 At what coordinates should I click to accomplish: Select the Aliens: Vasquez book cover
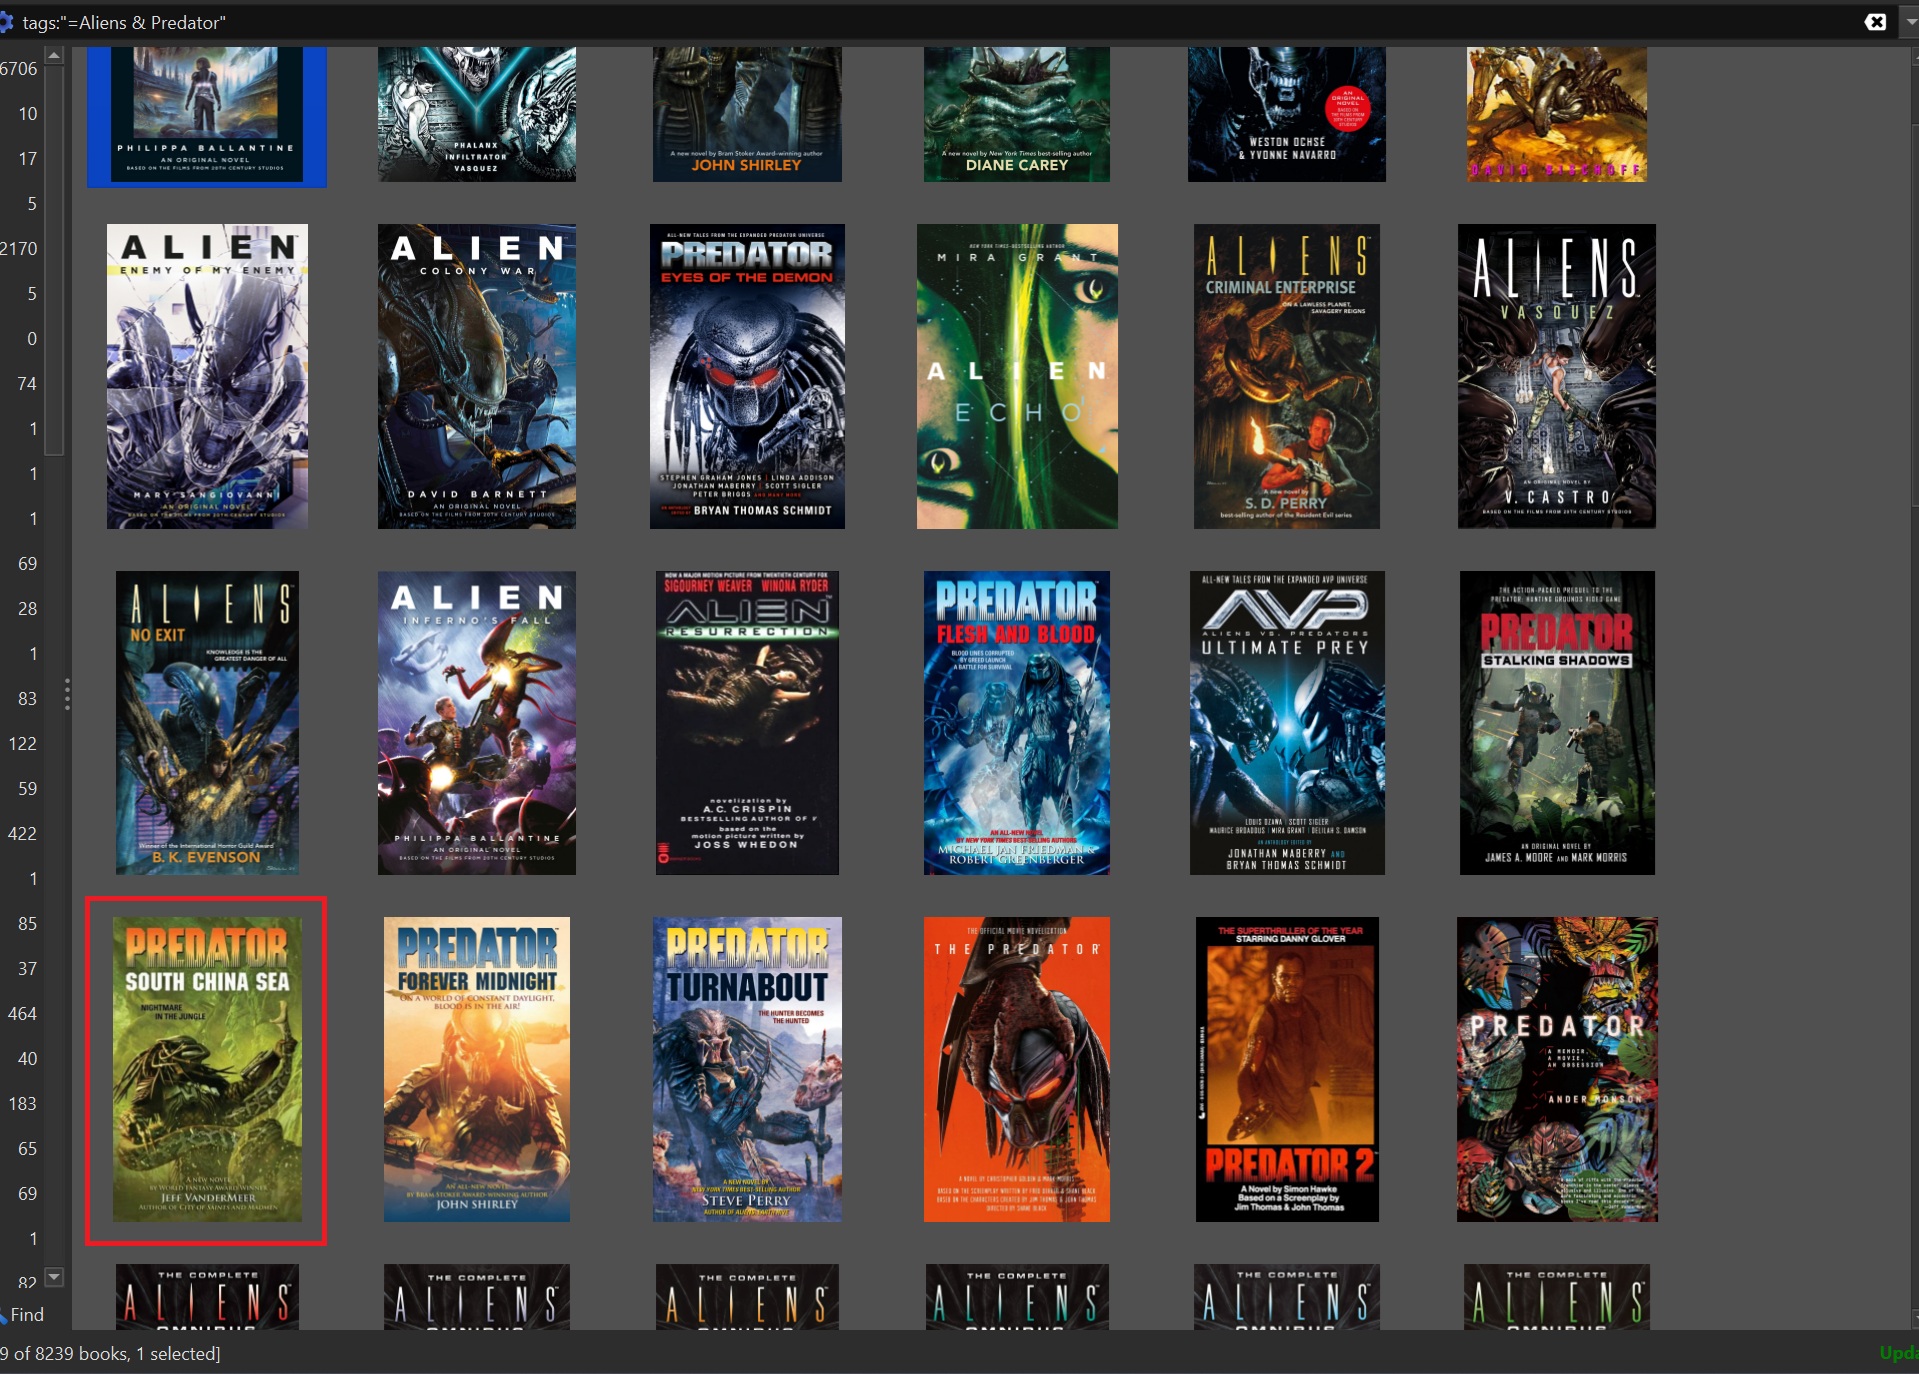tap(1557, 376)
